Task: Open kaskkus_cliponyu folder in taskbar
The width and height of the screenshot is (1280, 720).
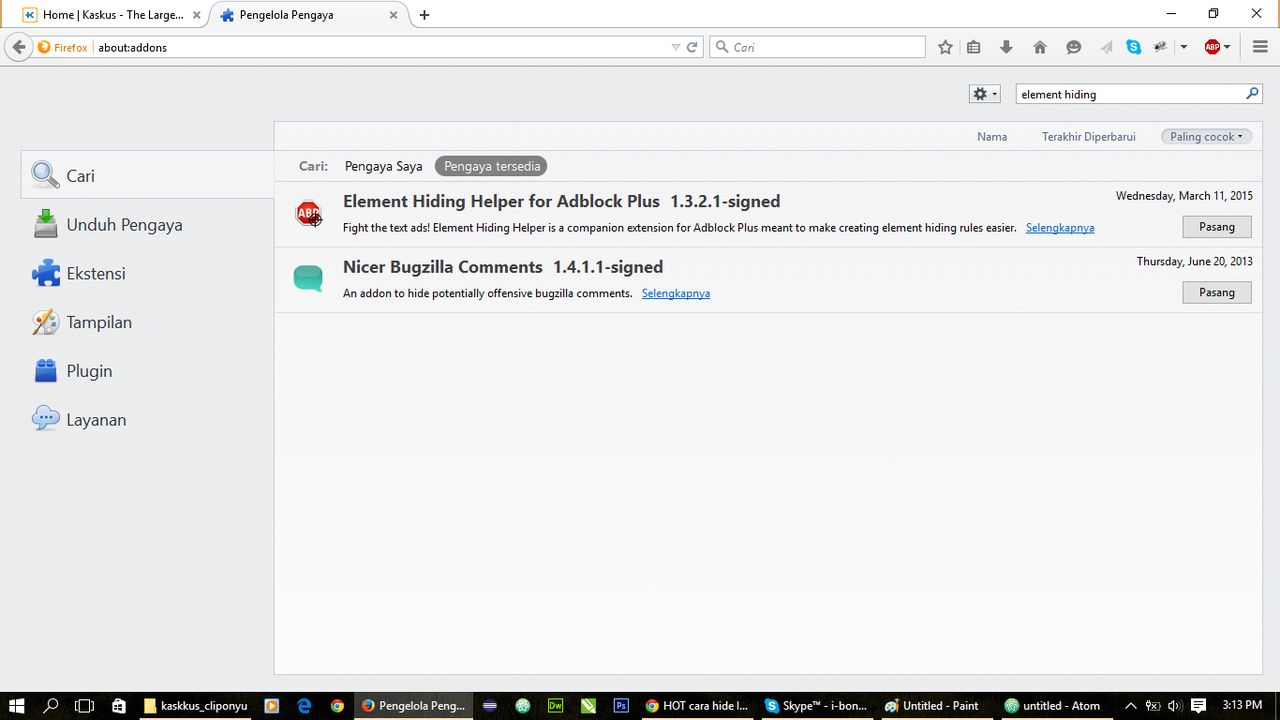Action: pos(195,706)
